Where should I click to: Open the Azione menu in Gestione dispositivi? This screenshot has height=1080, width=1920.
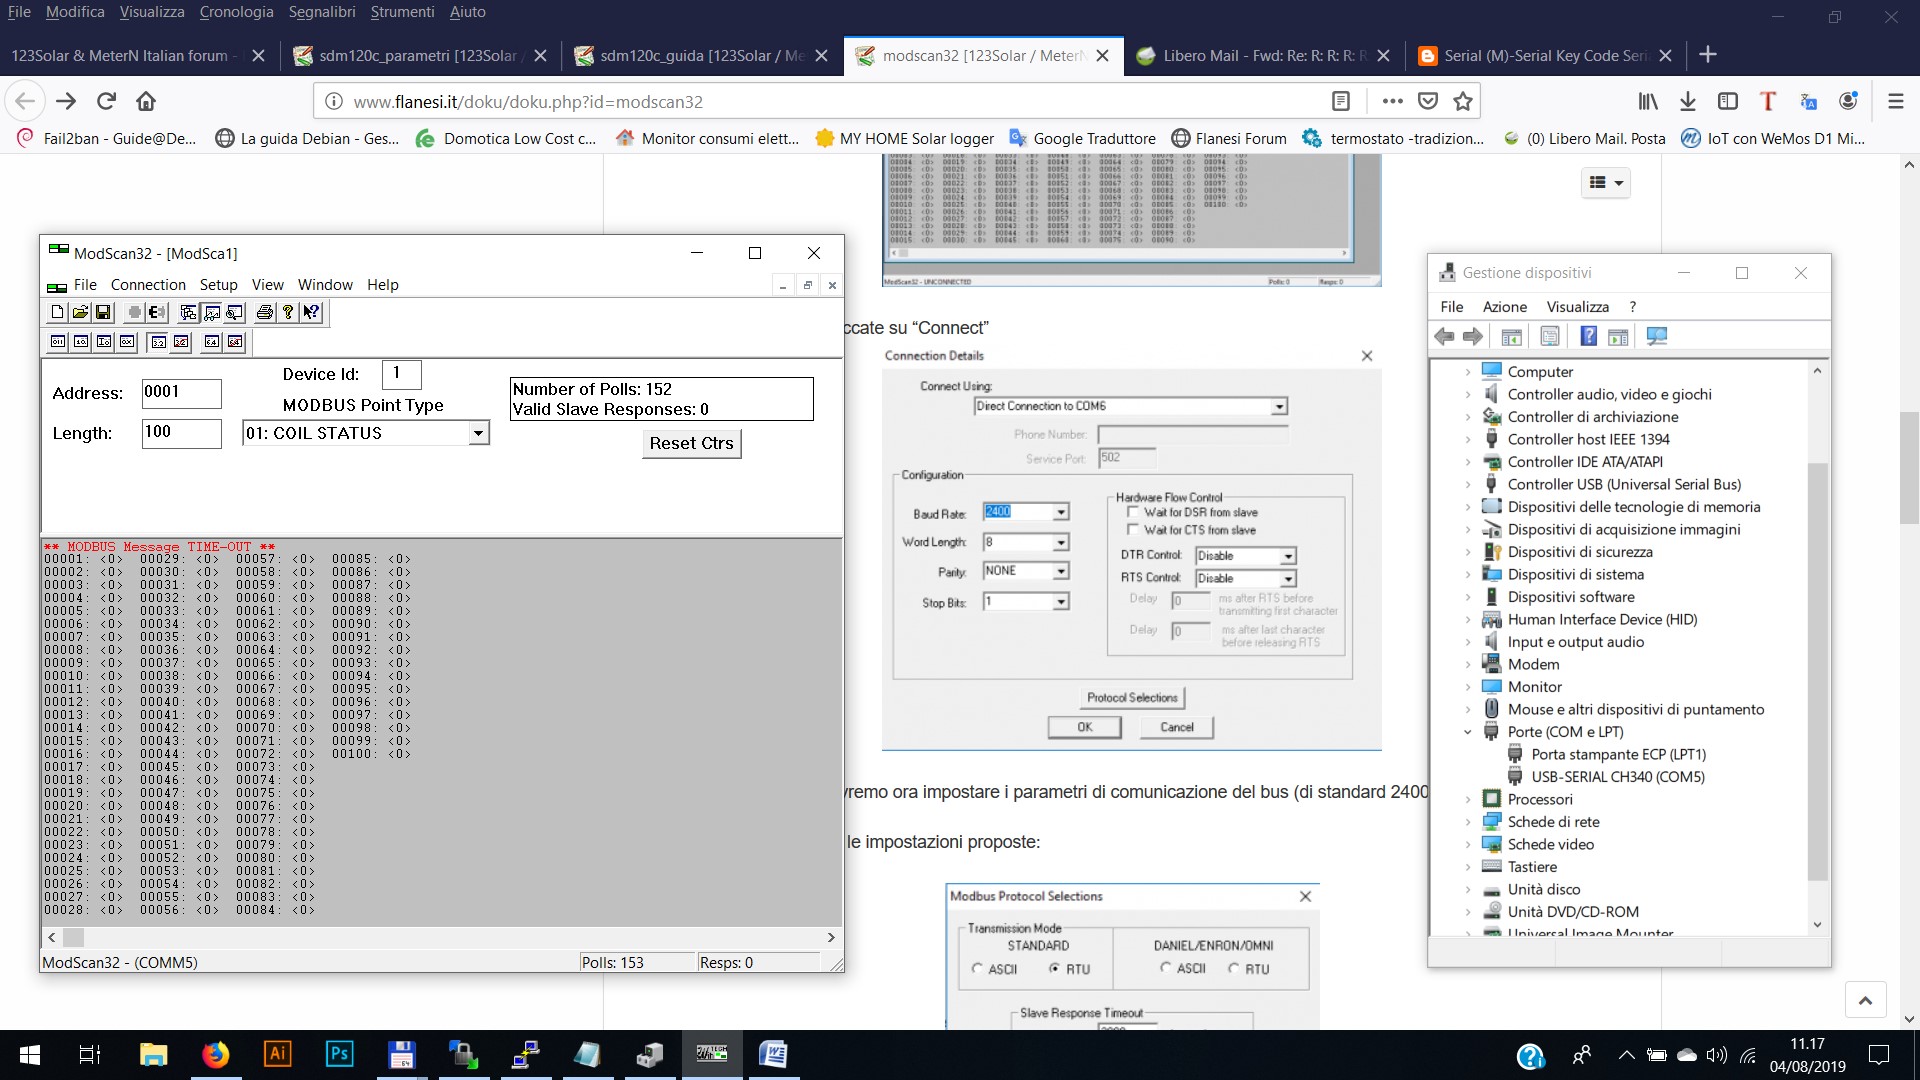point(1504,307)
